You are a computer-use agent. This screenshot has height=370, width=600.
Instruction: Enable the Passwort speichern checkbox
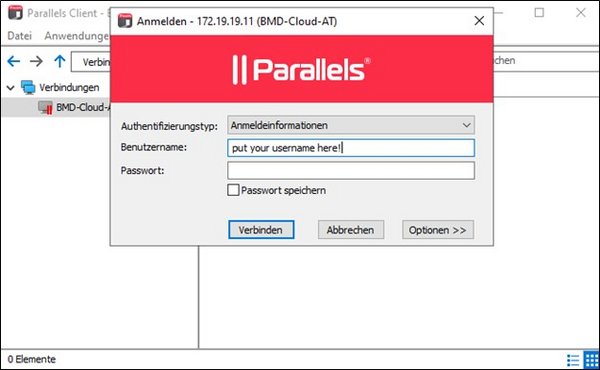233,190
